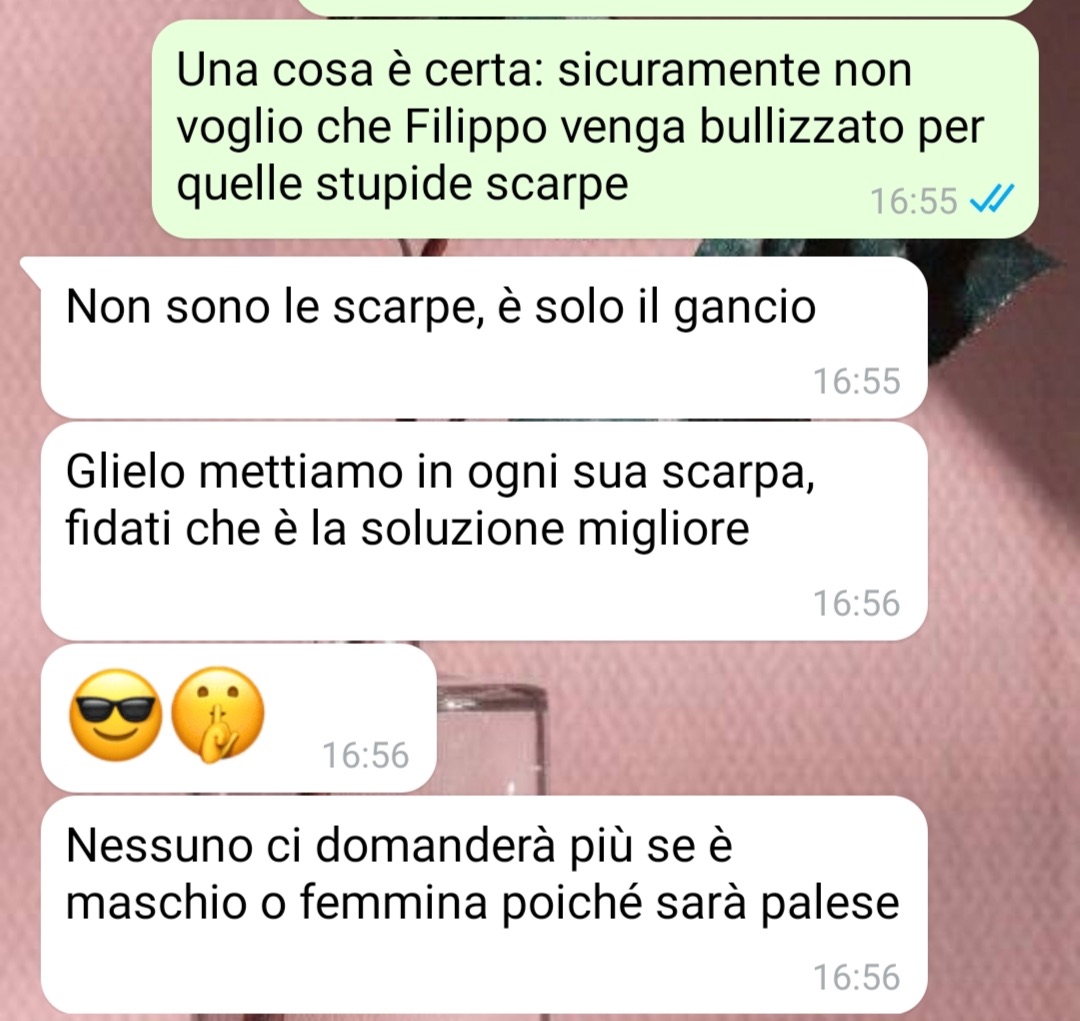Tap the sunglasses face emoji

point(116,715)
